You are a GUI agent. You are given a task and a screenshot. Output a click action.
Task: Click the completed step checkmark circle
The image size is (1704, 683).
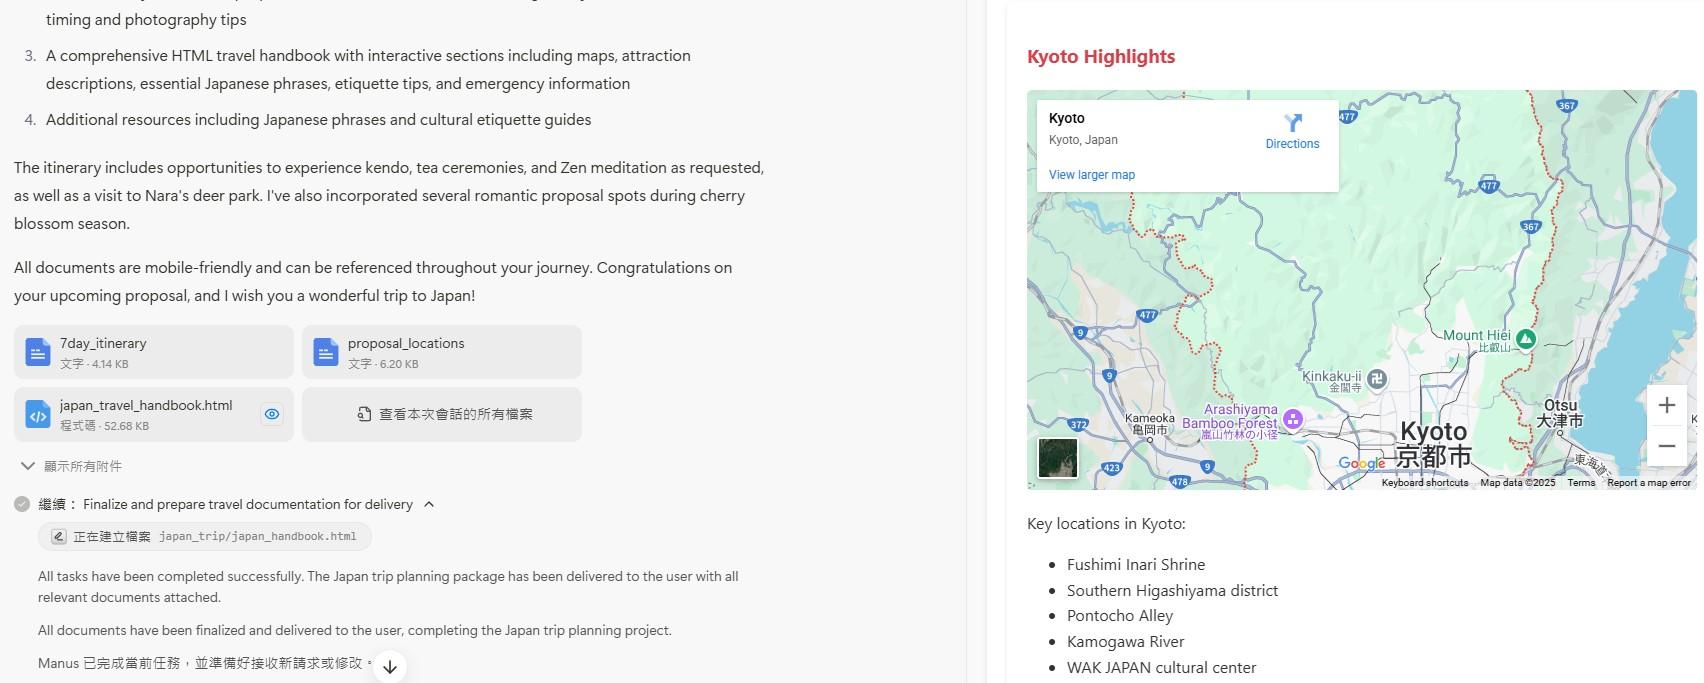[22, 504]
